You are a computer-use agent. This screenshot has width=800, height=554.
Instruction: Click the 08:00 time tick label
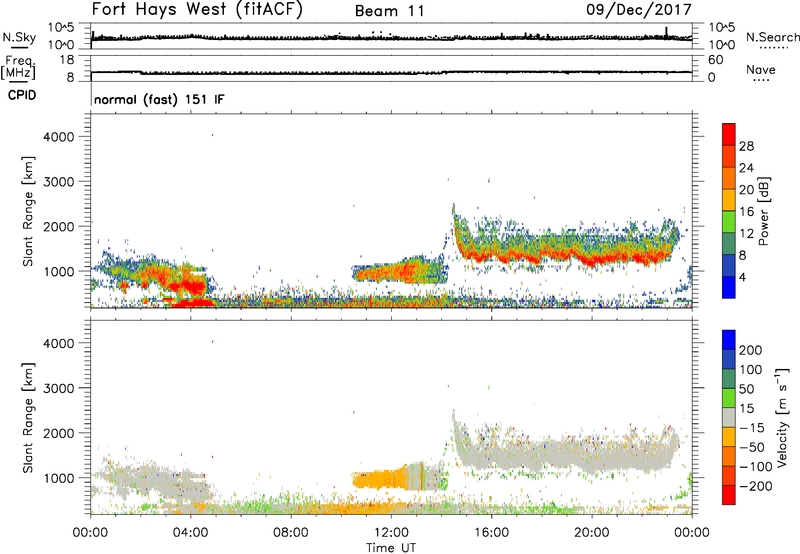click(291, 533)
